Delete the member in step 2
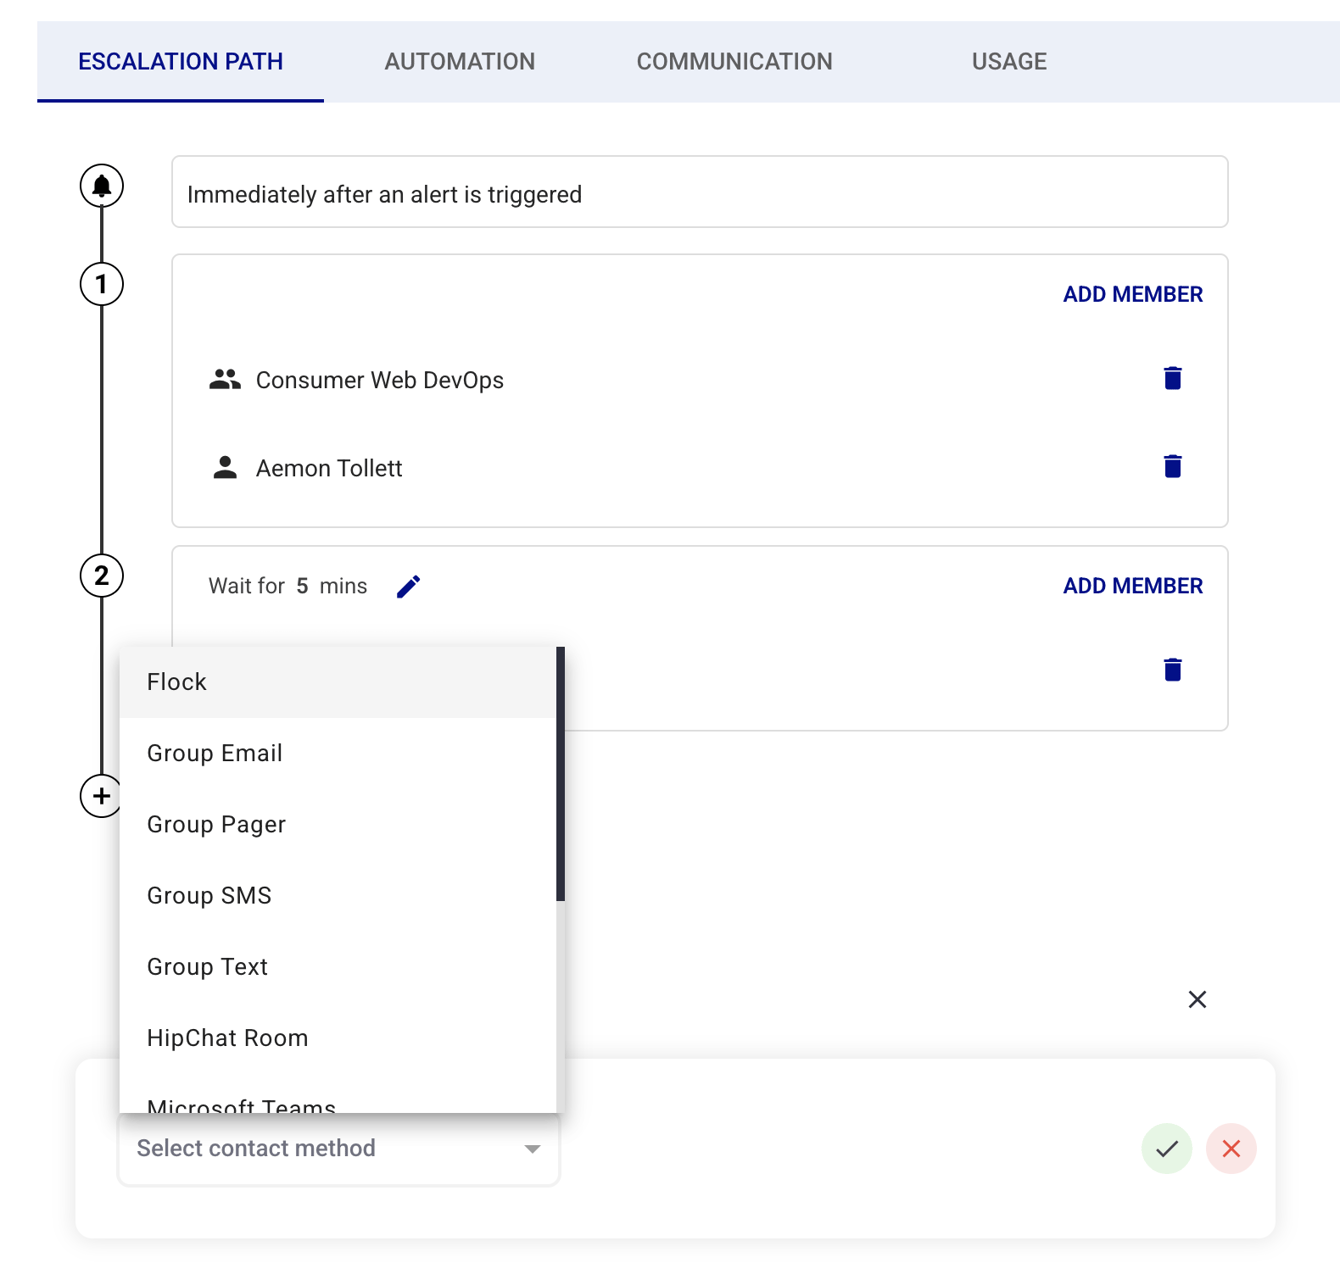 coord(1172,669)
